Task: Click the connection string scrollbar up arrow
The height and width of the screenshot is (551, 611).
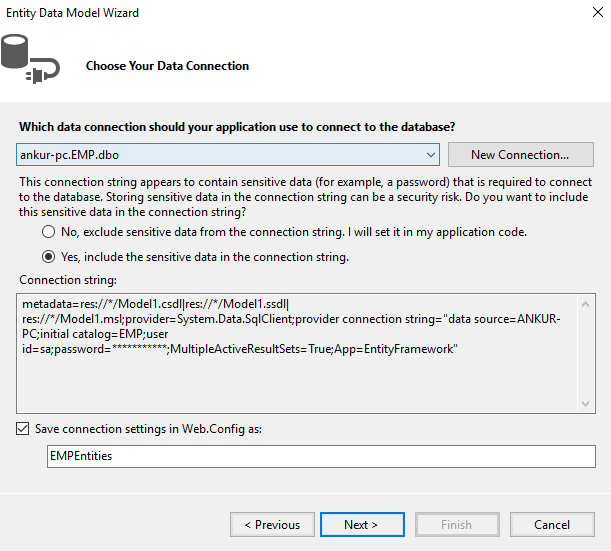Action: click(x=586, y=303)
